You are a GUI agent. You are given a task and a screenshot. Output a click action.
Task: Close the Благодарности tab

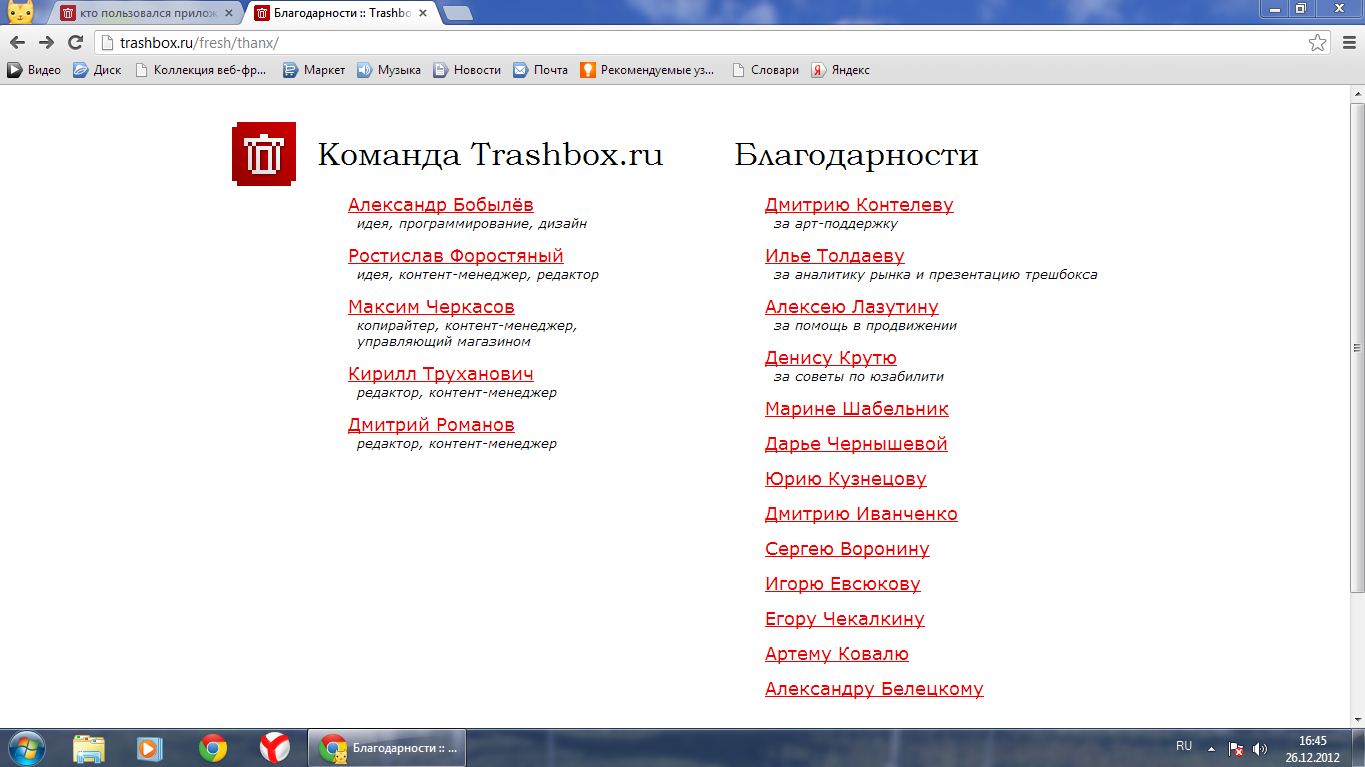point(424,14)
